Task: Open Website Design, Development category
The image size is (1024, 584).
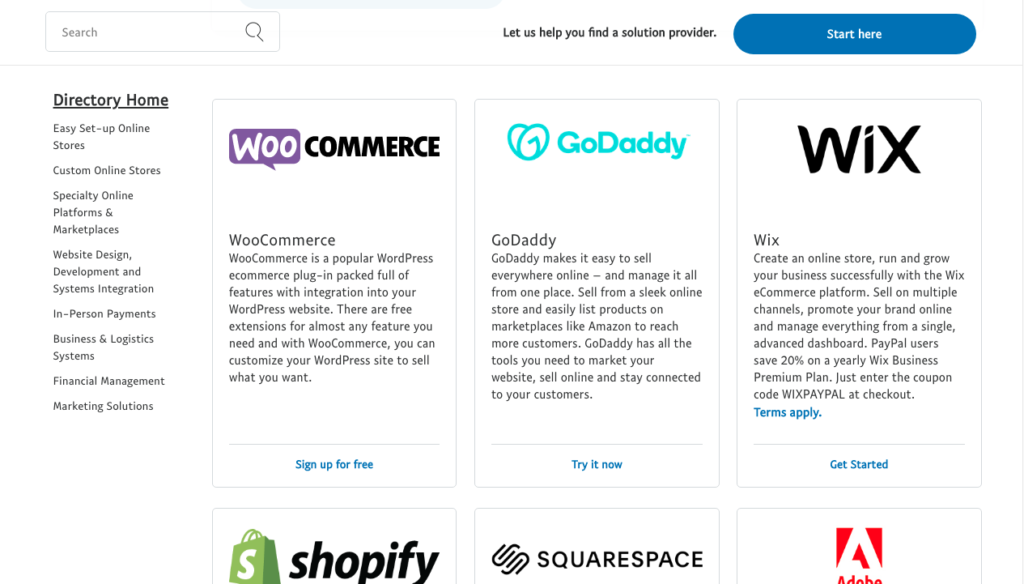Action: tap(103, 271)
